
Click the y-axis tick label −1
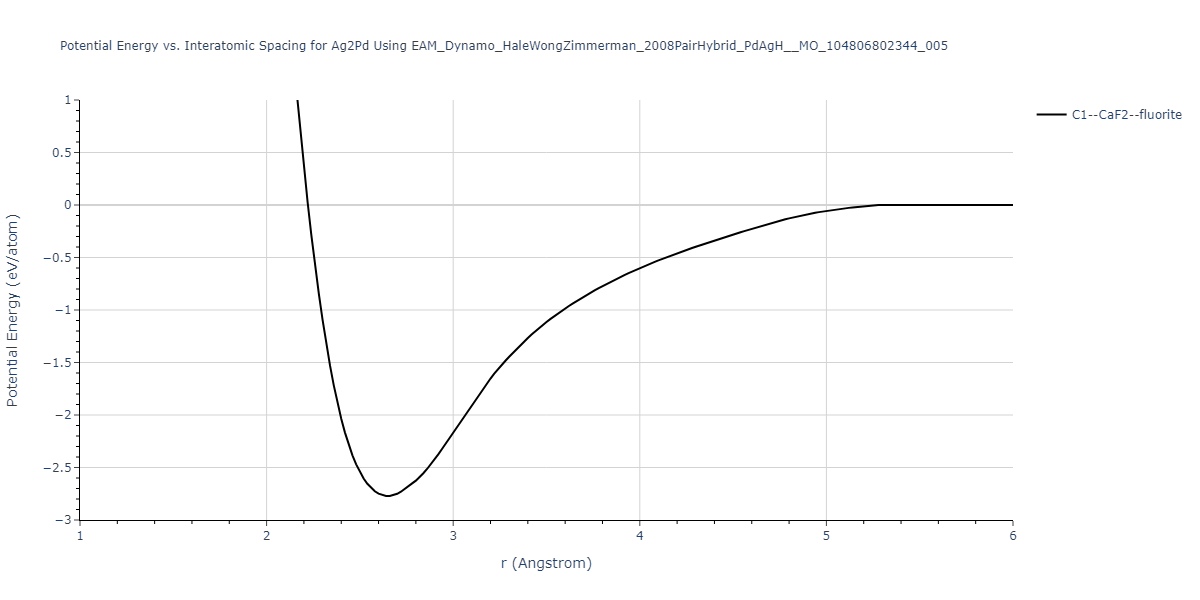coord(63,310)
